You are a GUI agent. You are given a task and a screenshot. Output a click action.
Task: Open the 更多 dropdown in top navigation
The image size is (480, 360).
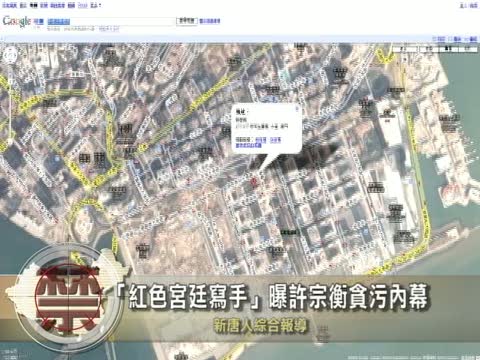click(96, 5)
